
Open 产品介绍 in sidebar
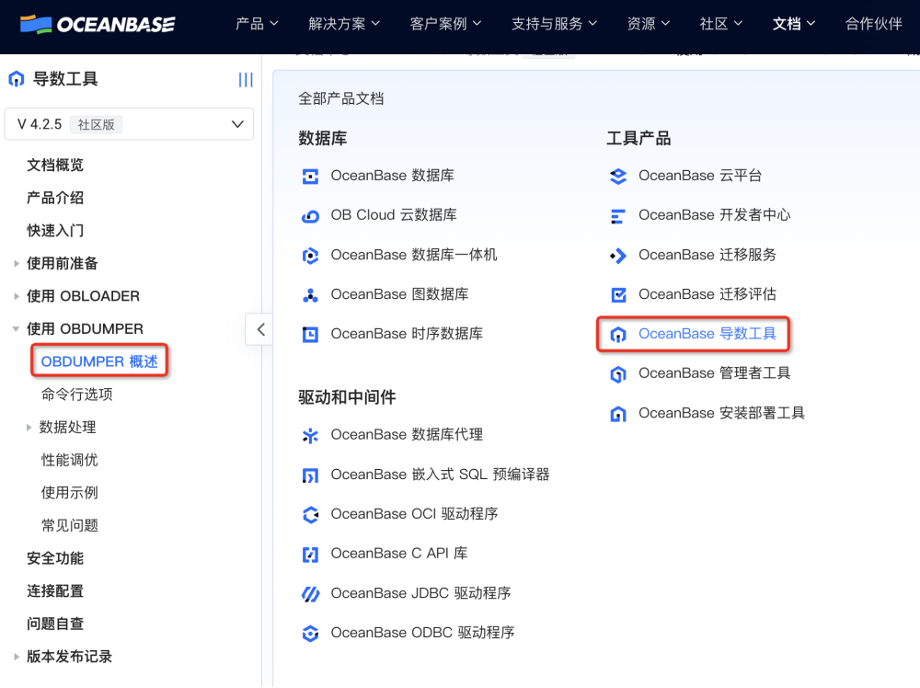pyautogui.click(x=55, y=198)
